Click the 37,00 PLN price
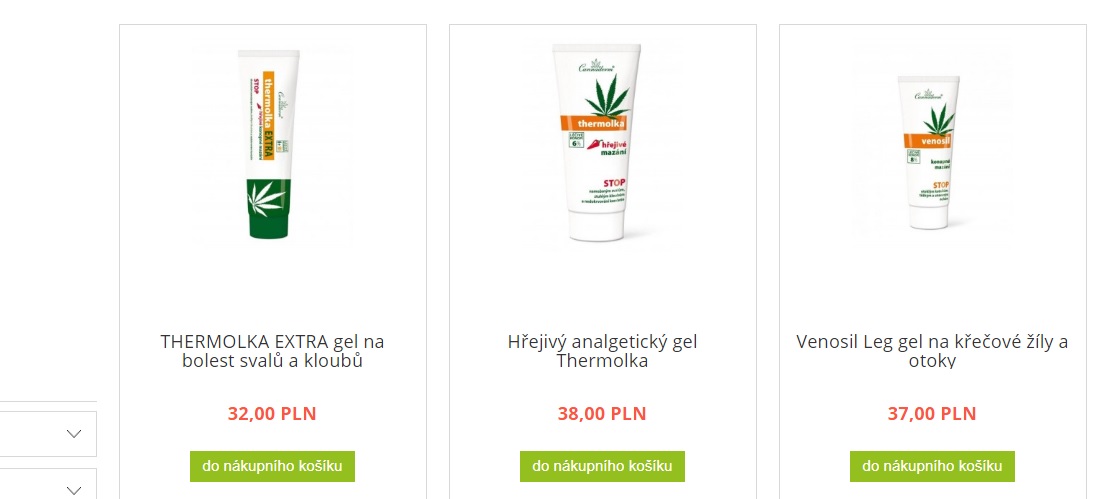The width and height of the screenshot is (1097, 499). click(x=932, y=414)
